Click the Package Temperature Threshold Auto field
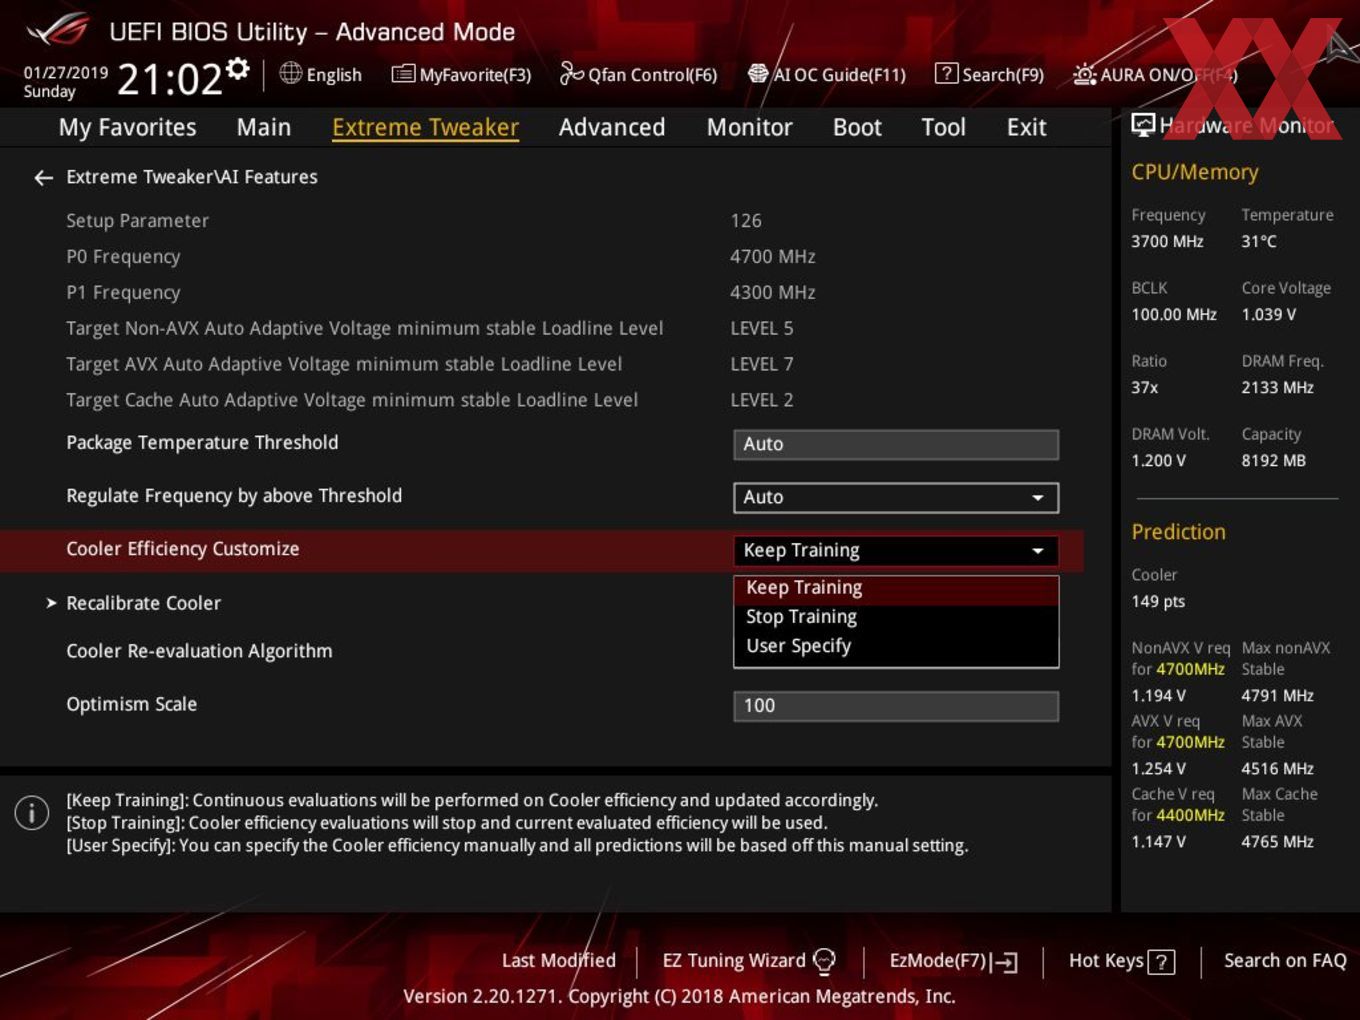Screen dimensions: 1360x1020 pyautogui.click(x=896, y=444)
